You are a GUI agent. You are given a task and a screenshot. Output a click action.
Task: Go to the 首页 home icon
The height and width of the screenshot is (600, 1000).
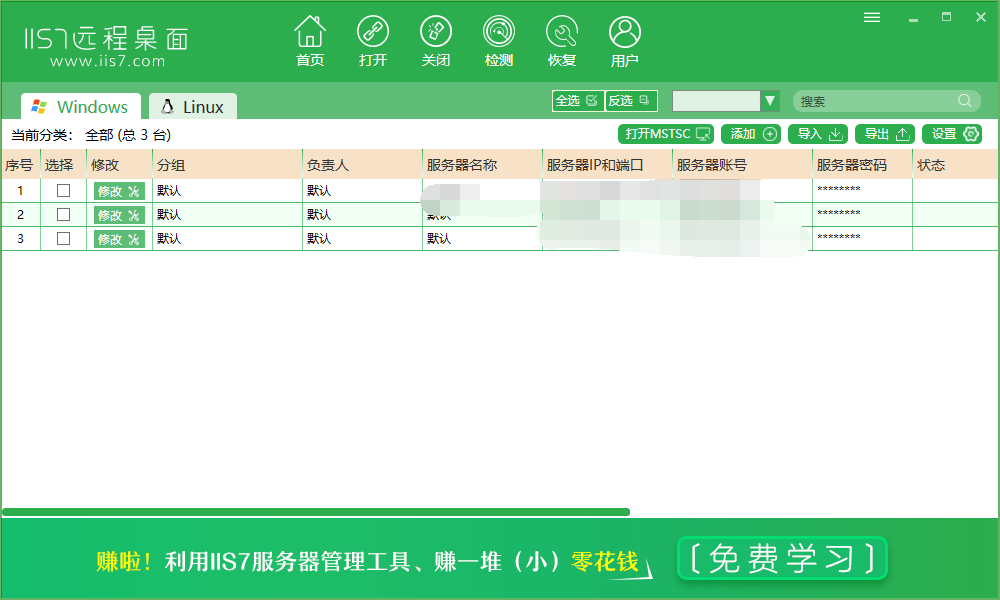pyautogui.click(x=310, y=32)
